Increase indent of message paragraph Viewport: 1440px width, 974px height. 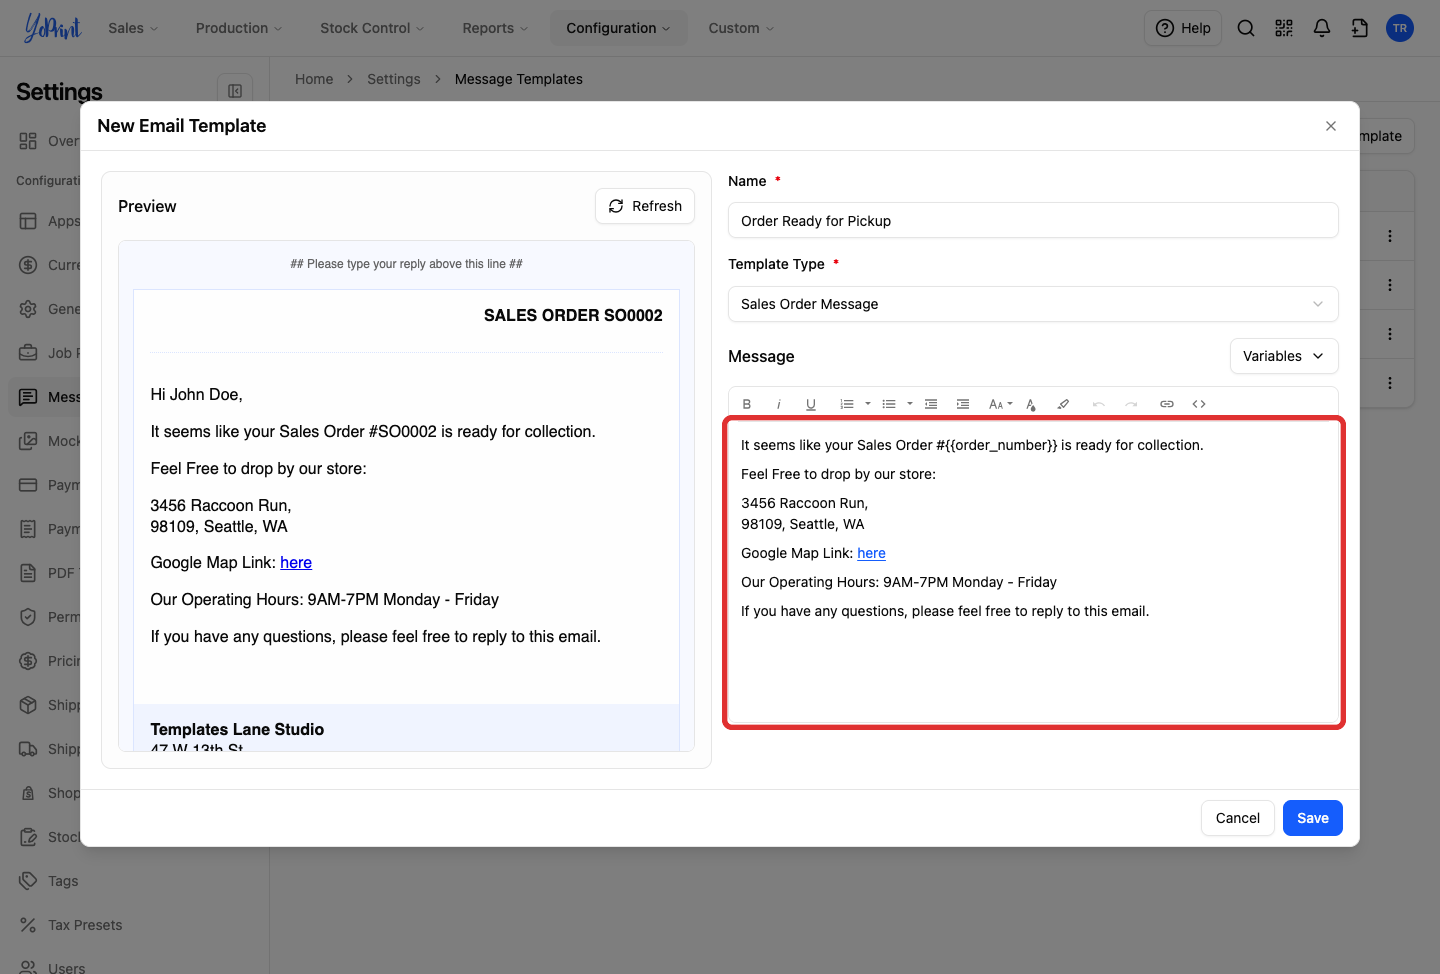pos(963,404)
